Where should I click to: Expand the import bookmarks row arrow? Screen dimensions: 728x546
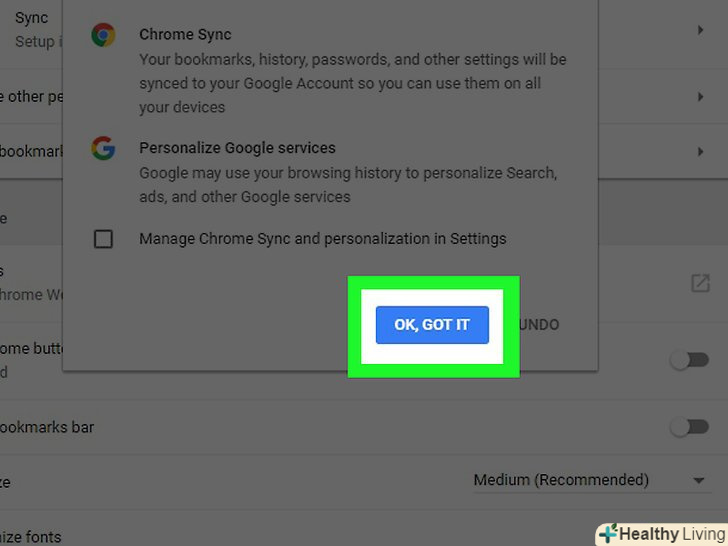(700, 151)
